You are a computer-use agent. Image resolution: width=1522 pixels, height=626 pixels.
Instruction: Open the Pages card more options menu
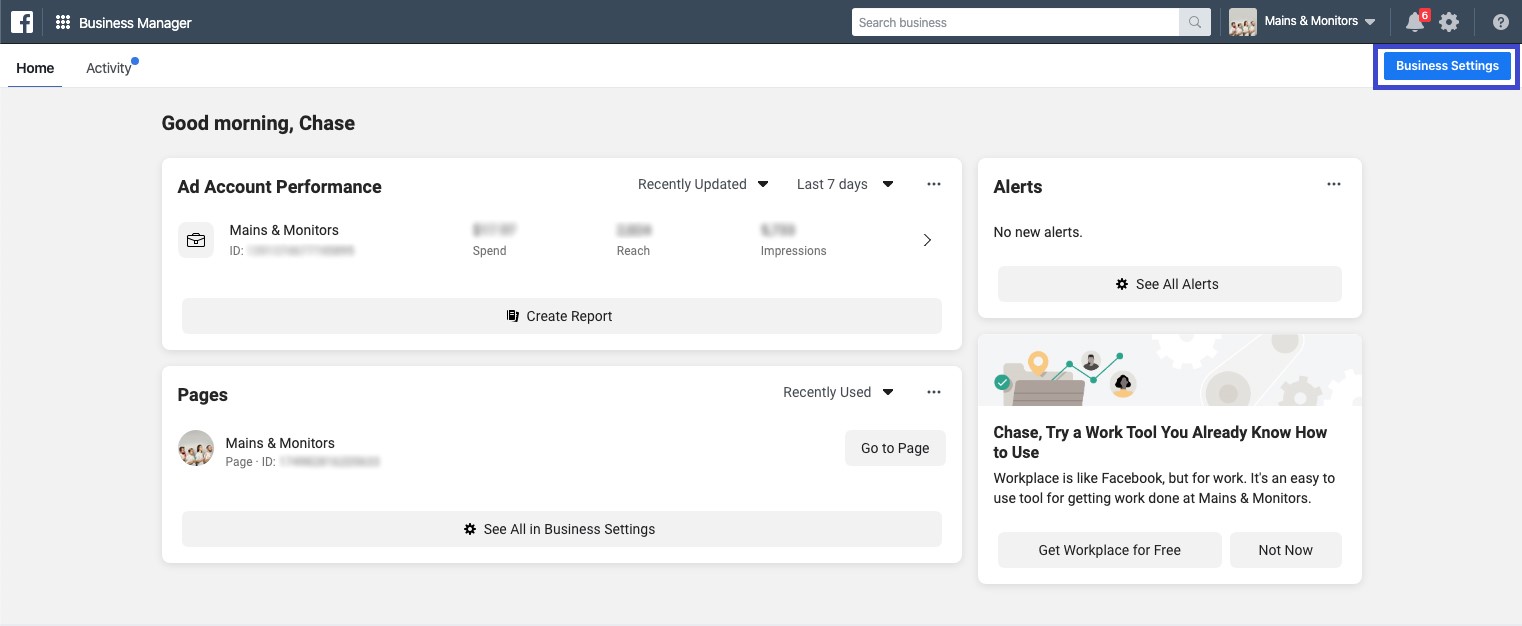(934, 392)
